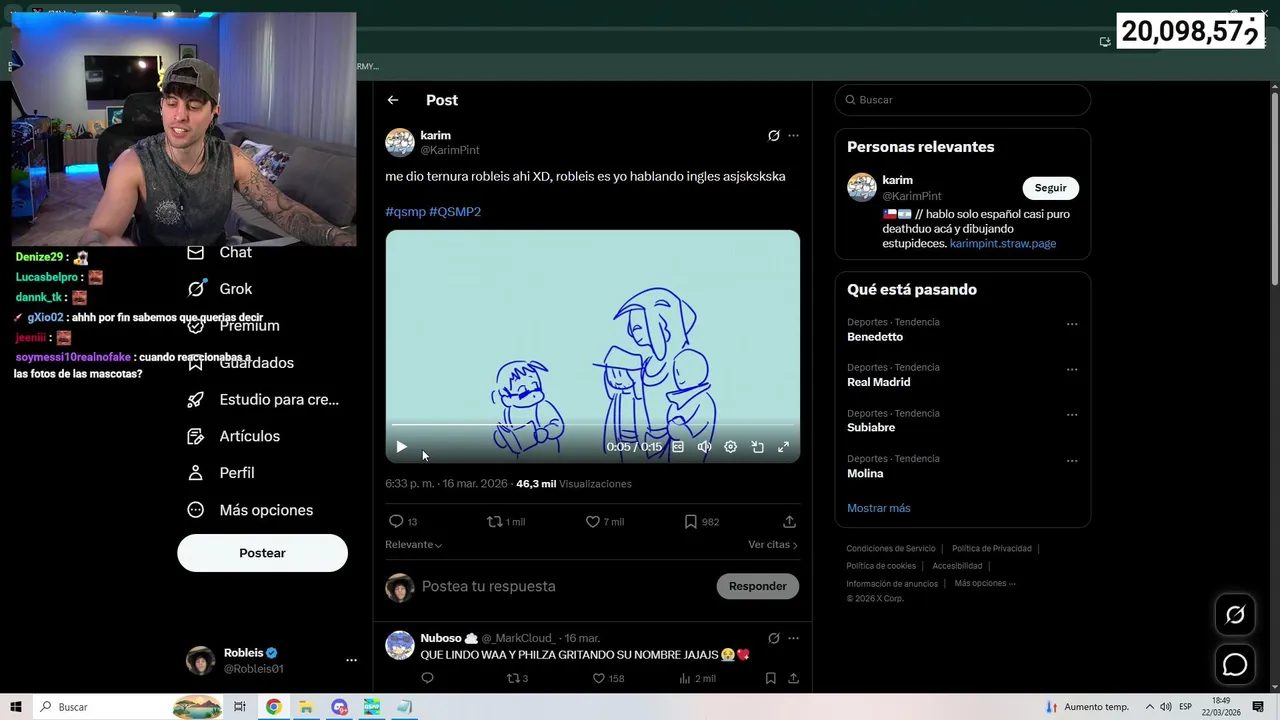
Task: Open Chrome from the taskbar
Action: click(x=273, y=707)
